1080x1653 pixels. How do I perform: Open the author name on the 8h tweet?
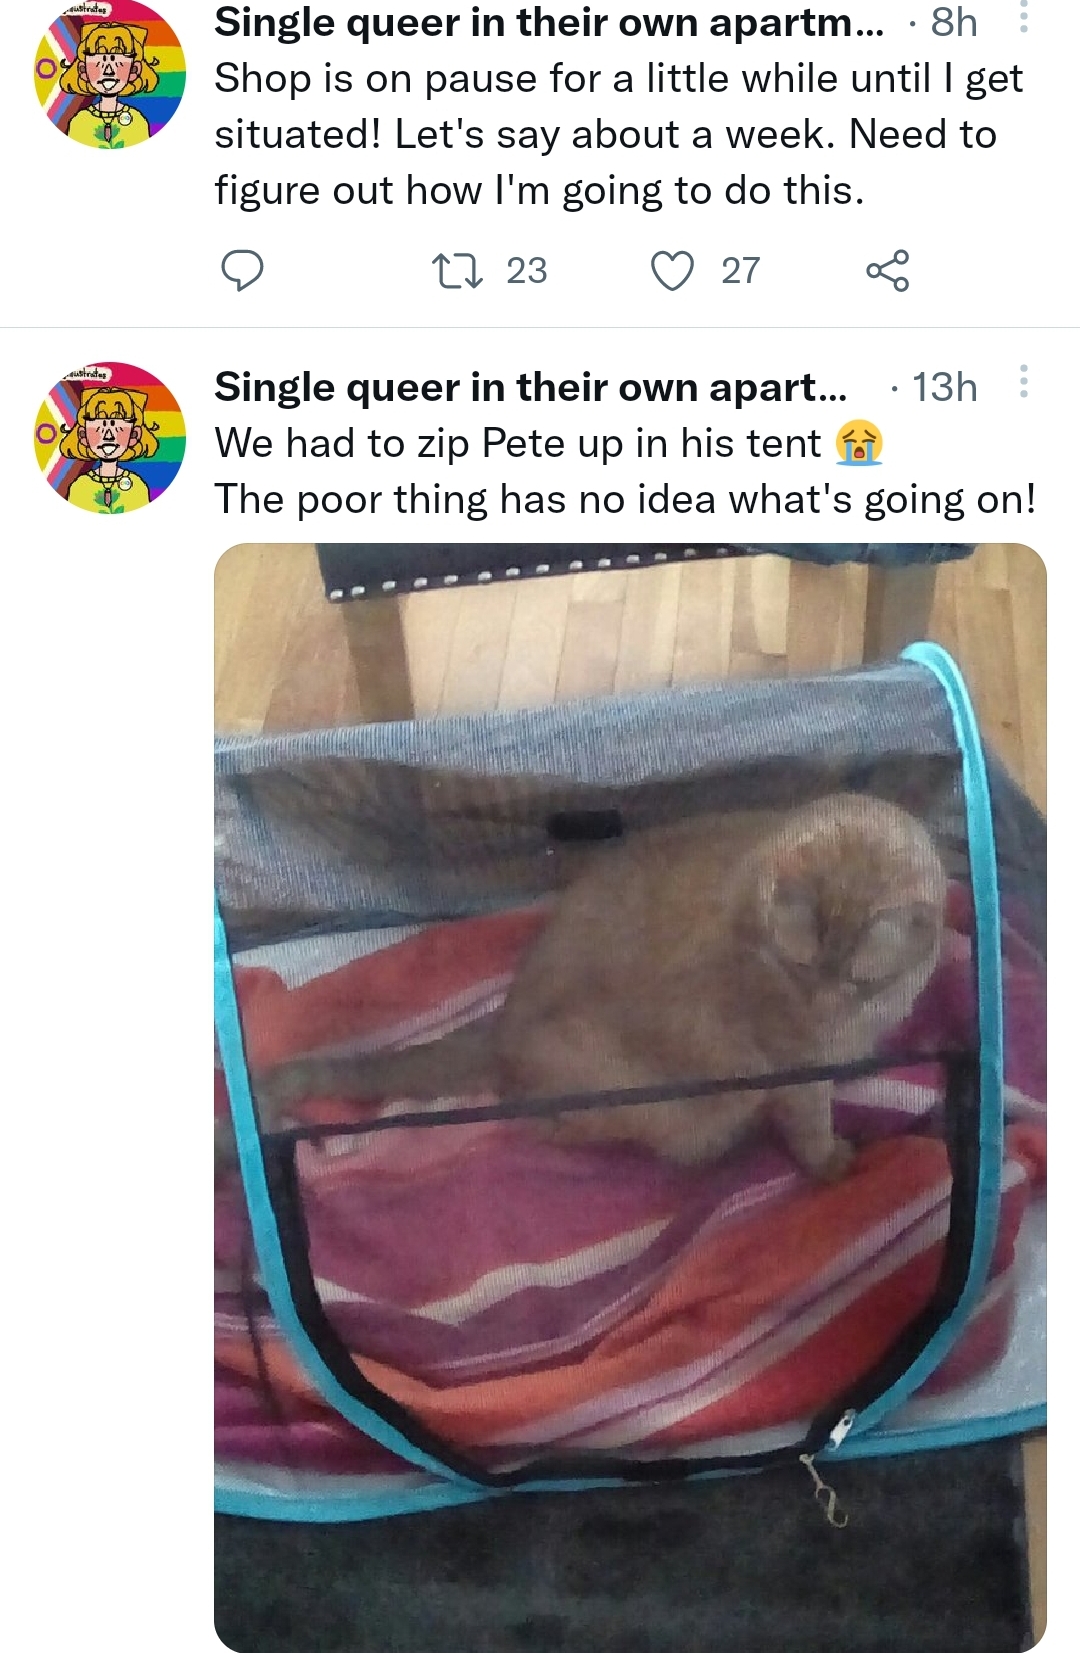[x=549, y=22]
